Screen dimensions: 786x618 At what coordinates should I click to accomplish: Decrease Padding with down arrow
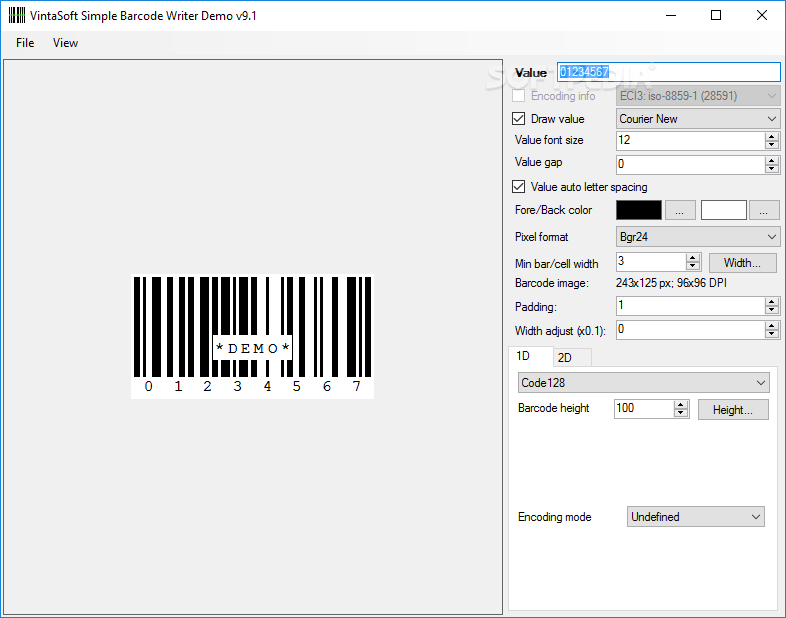[772, 310]
